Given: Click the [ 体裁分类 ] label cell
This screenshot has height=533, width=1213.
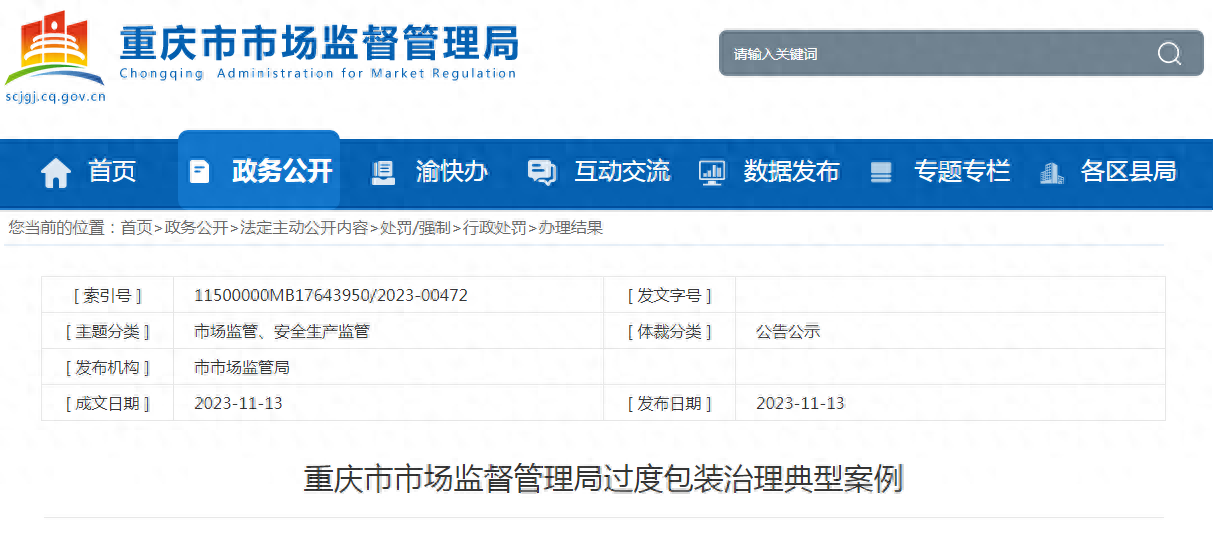Looking at the screenshot, I should point(670,332).
